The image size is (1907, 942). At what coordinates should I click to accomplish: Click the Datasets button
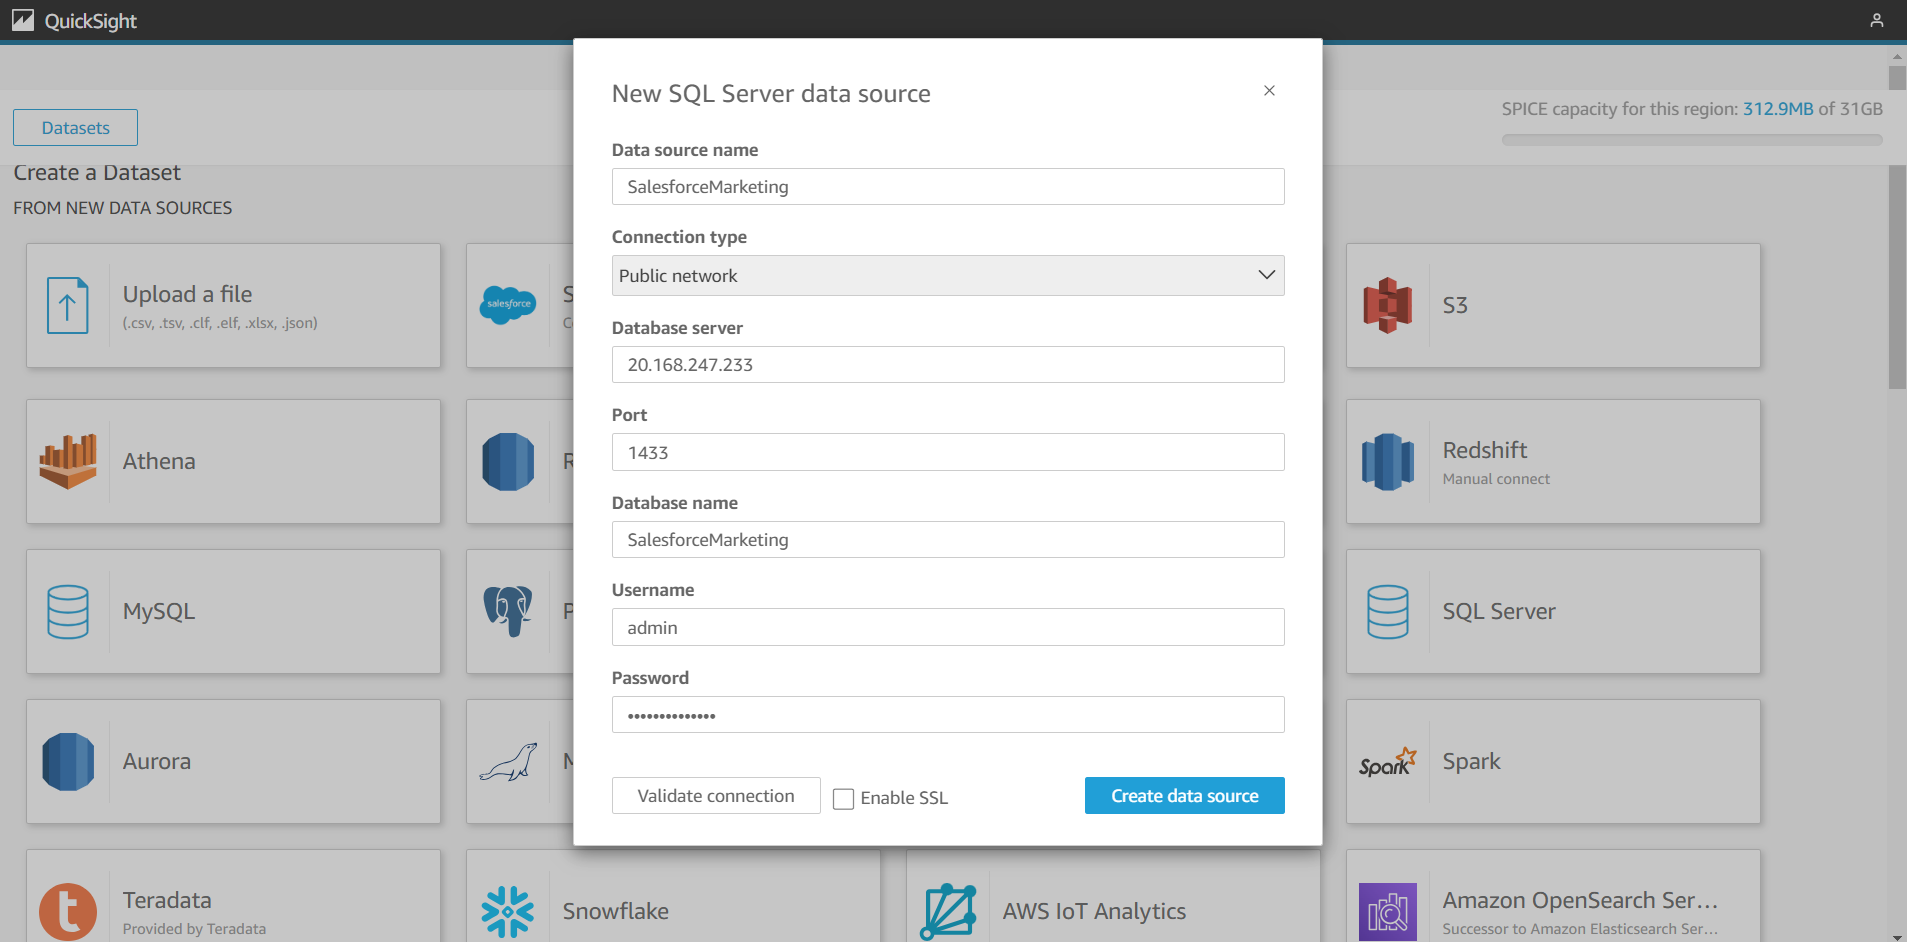pyautogui.click(x=76, y=128)
